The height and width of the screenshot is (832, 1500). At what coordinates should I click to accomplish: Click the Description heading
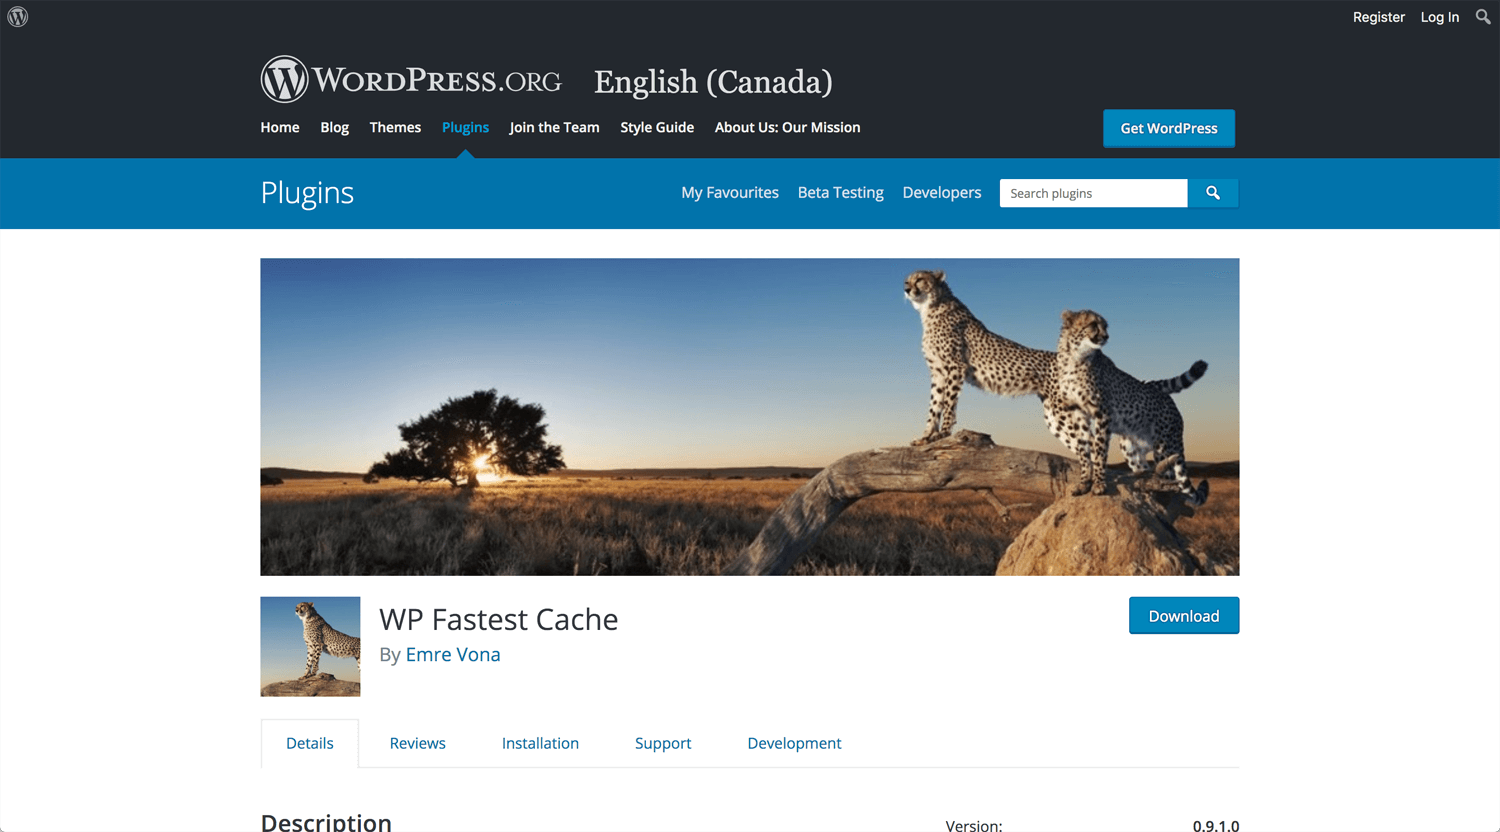coord(326,822)
